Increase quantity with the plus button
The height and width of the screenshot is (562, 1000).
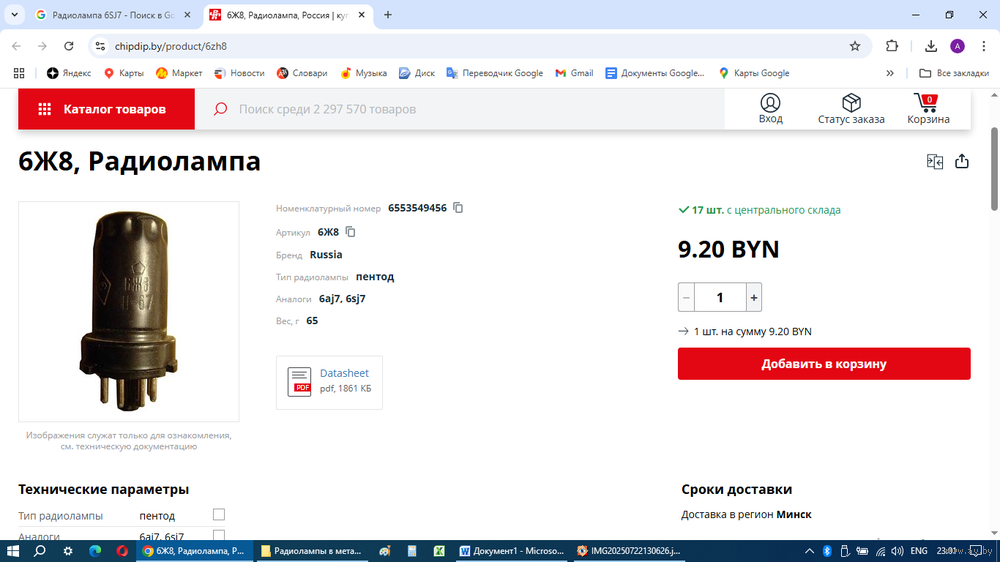click(x=754, y=297)
